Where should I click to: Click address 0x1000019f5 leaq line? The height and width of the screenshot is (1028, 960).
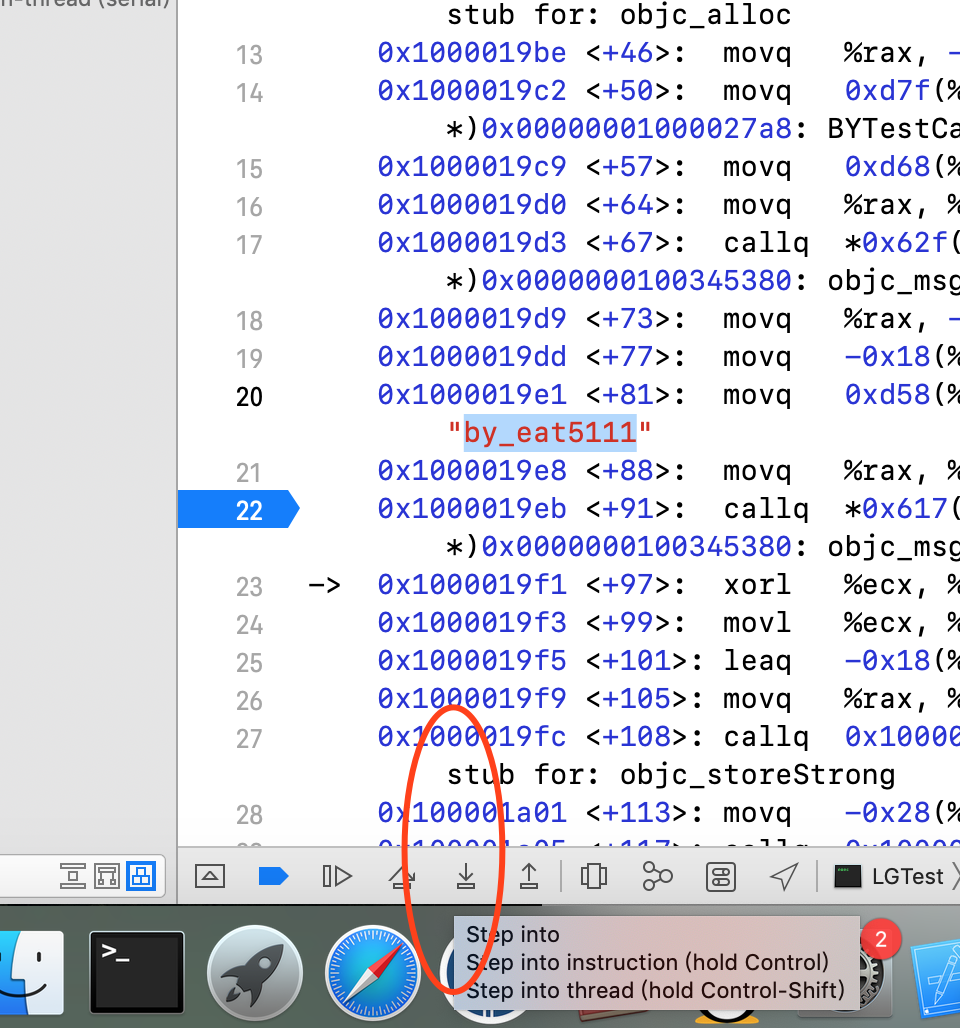[x=471, y=661]
